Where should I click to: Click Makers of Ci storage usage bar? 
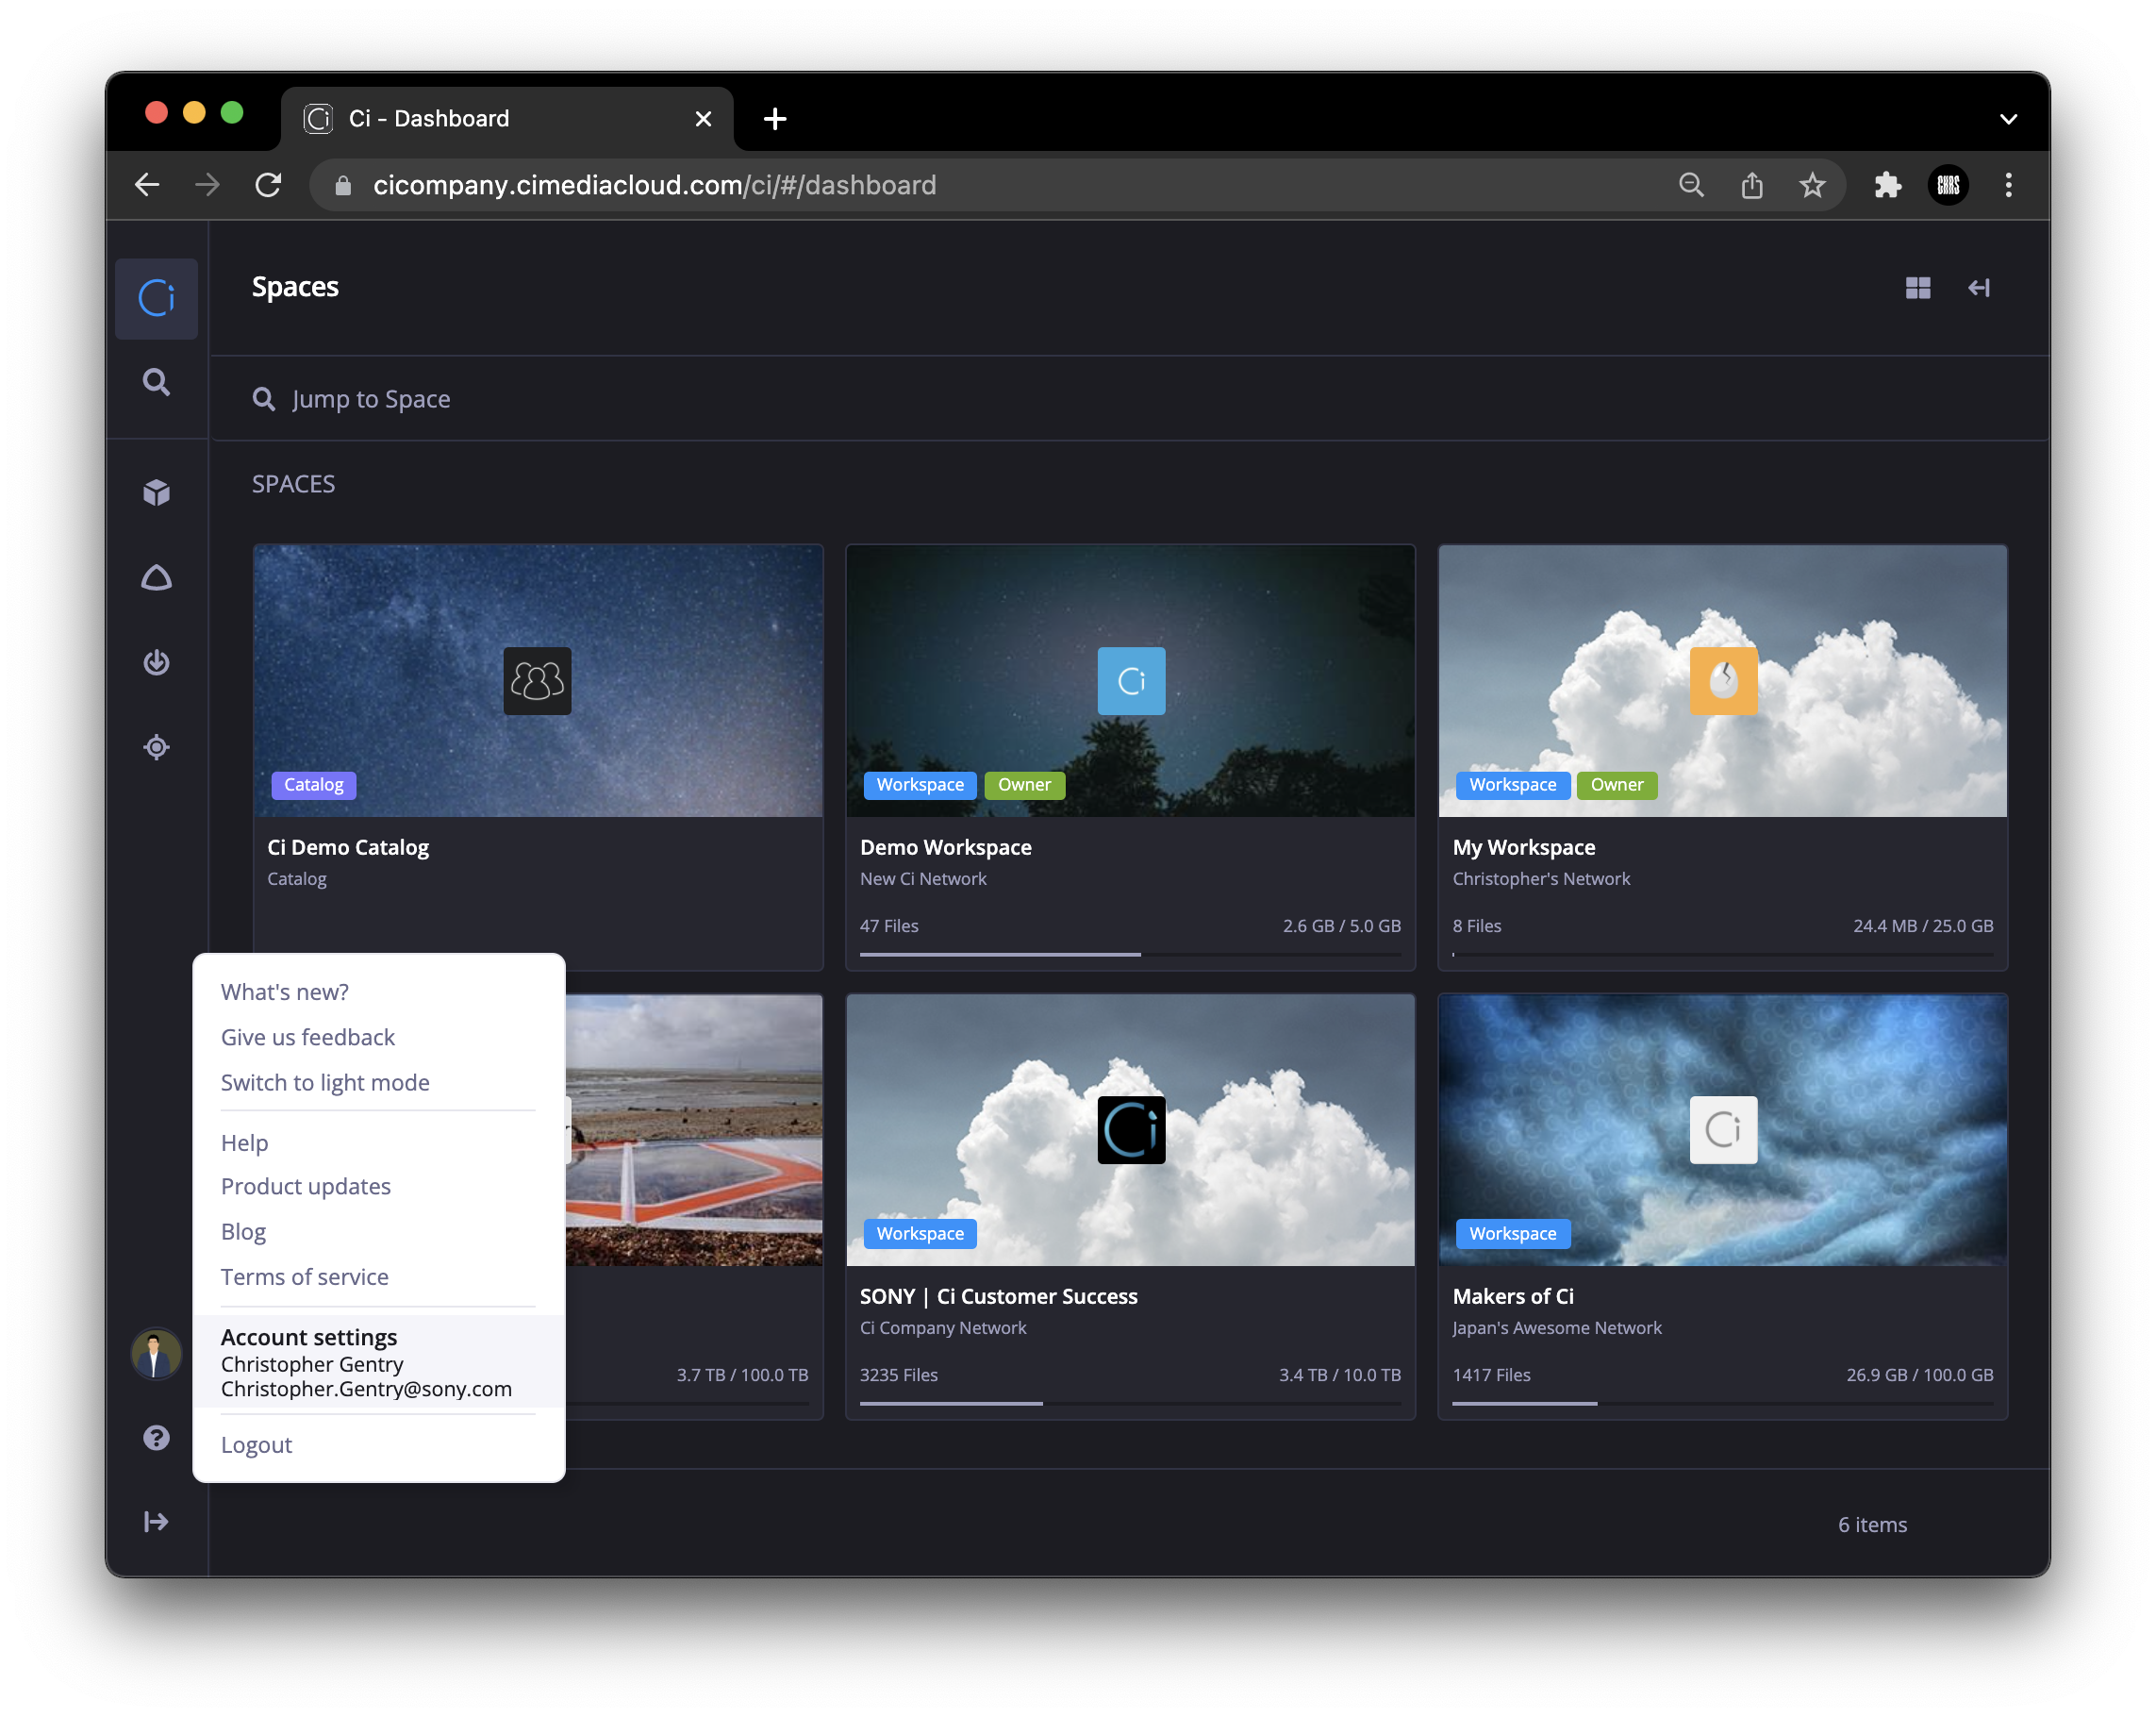(x=1723, y=1404)
